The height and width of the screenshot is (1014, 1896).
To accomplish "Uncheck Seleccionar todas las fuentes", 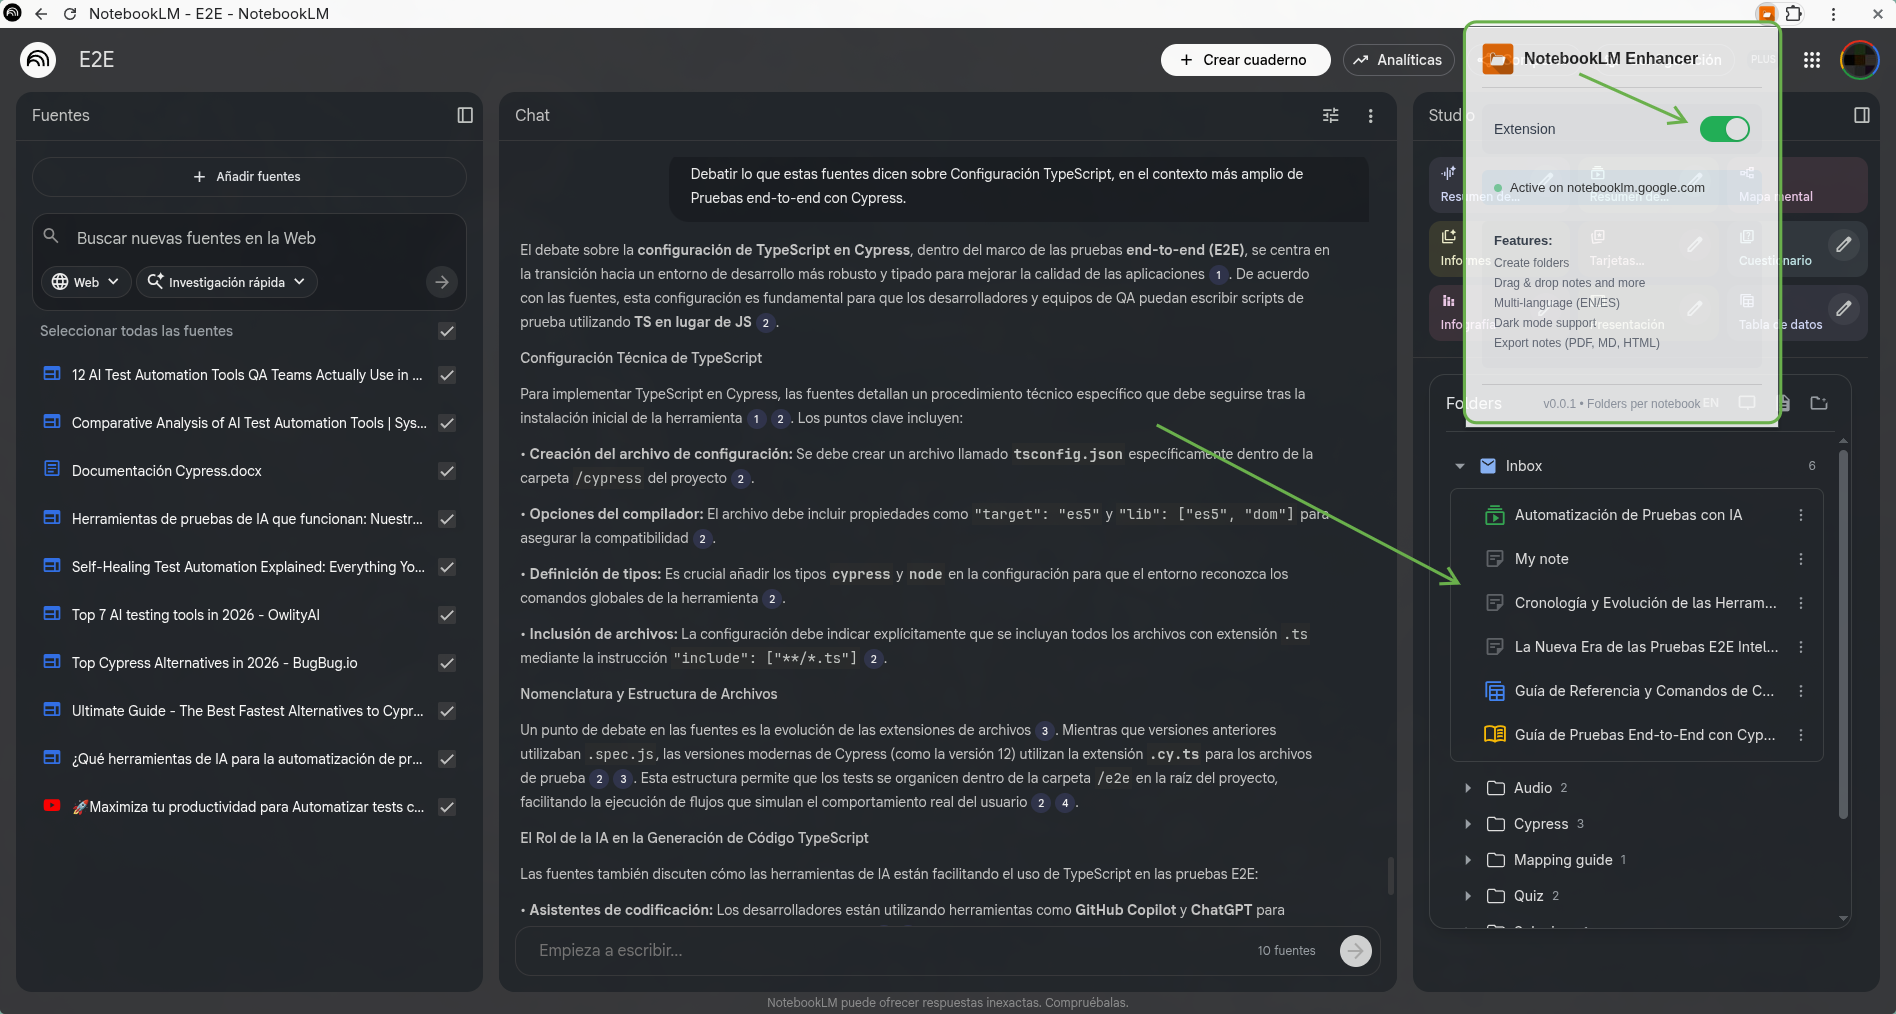I will pyautogui.click(x=447, y=331).
